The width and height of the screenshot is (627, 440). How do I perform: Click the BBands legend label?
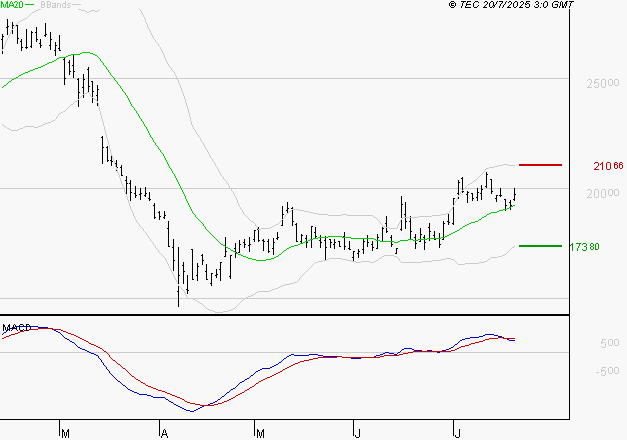pyautogui.click(x=56, y=5)
